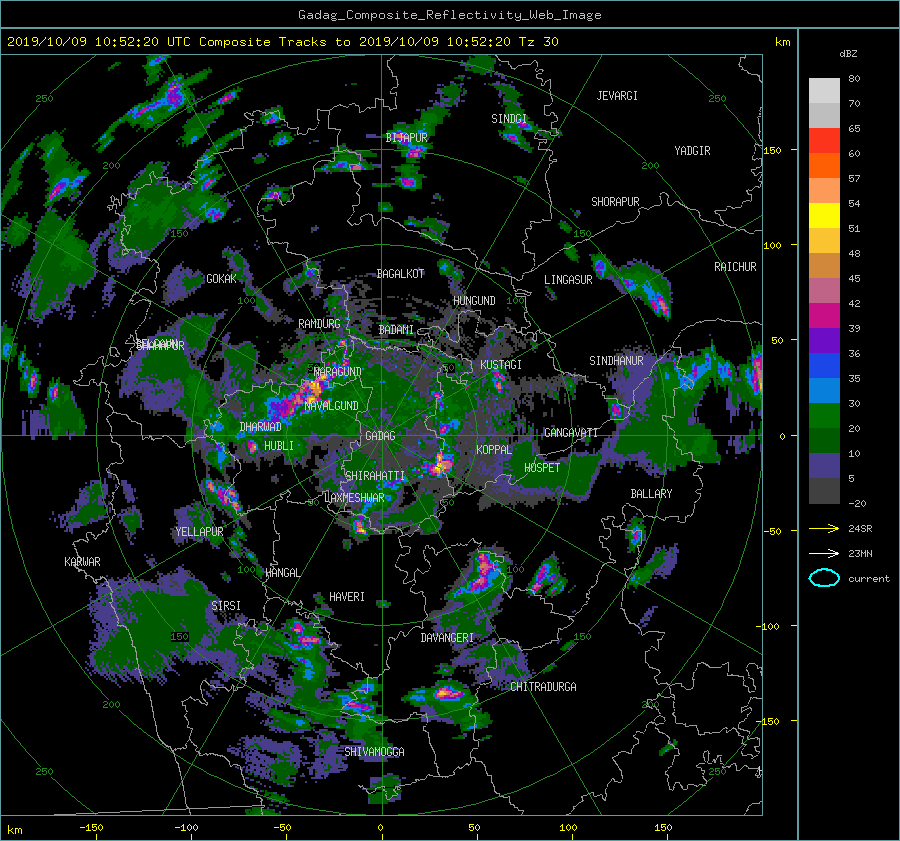Click the BADAMI city label
Screen dimensions: 900x841
pyautogui.click(x=396, y=330)
